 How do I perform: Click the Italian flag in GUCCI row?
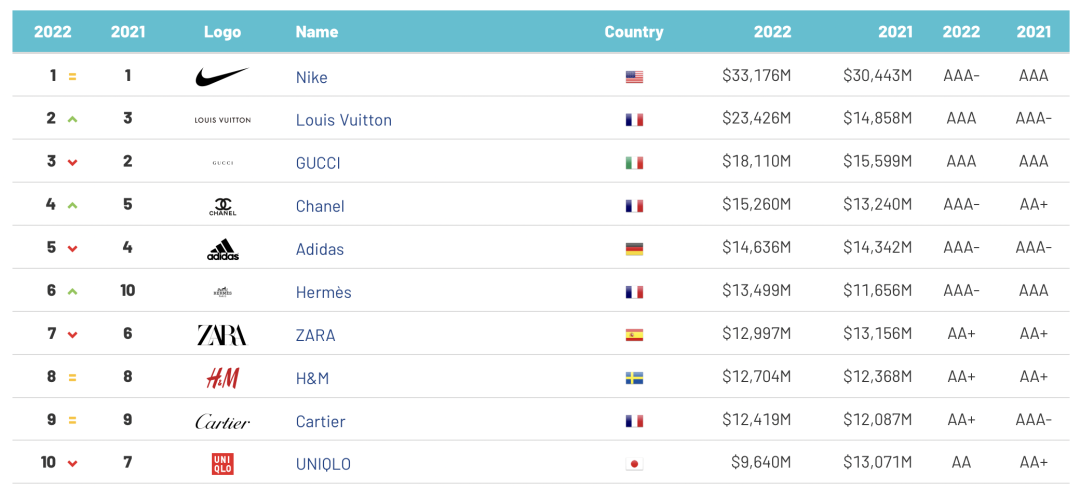tap(634, 163)
